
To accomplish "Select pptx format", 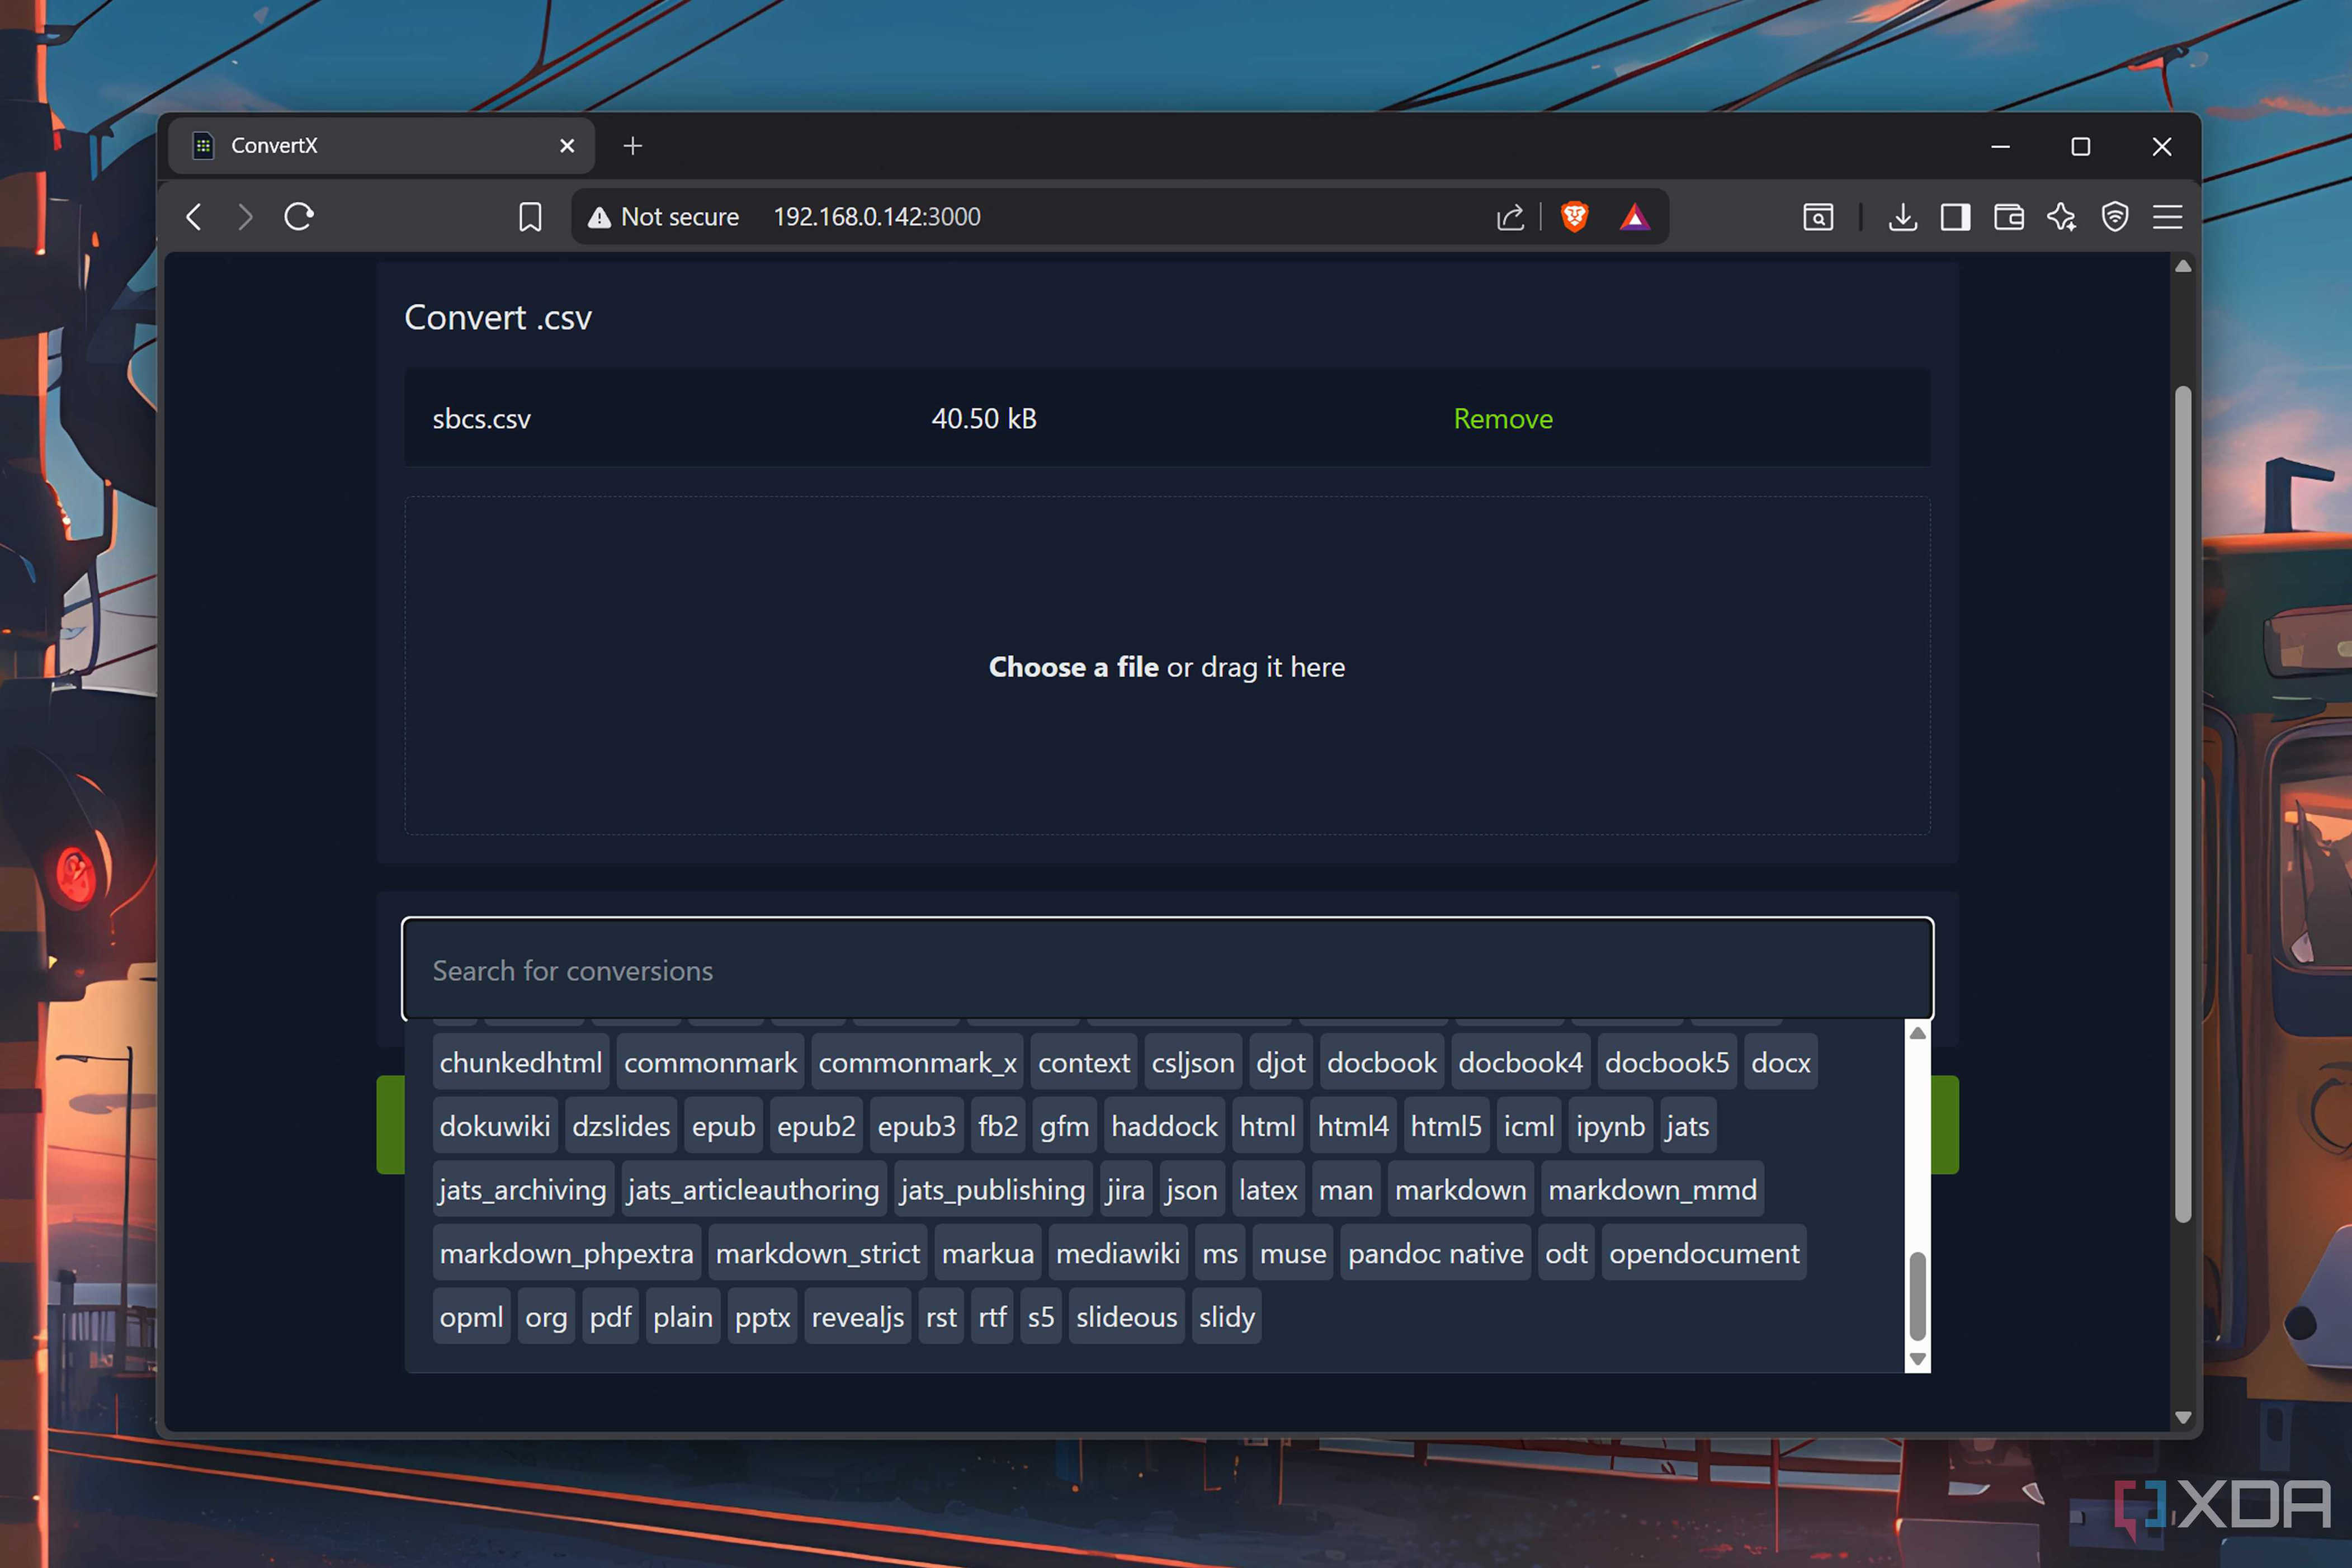I will [x=762, y=1317].
